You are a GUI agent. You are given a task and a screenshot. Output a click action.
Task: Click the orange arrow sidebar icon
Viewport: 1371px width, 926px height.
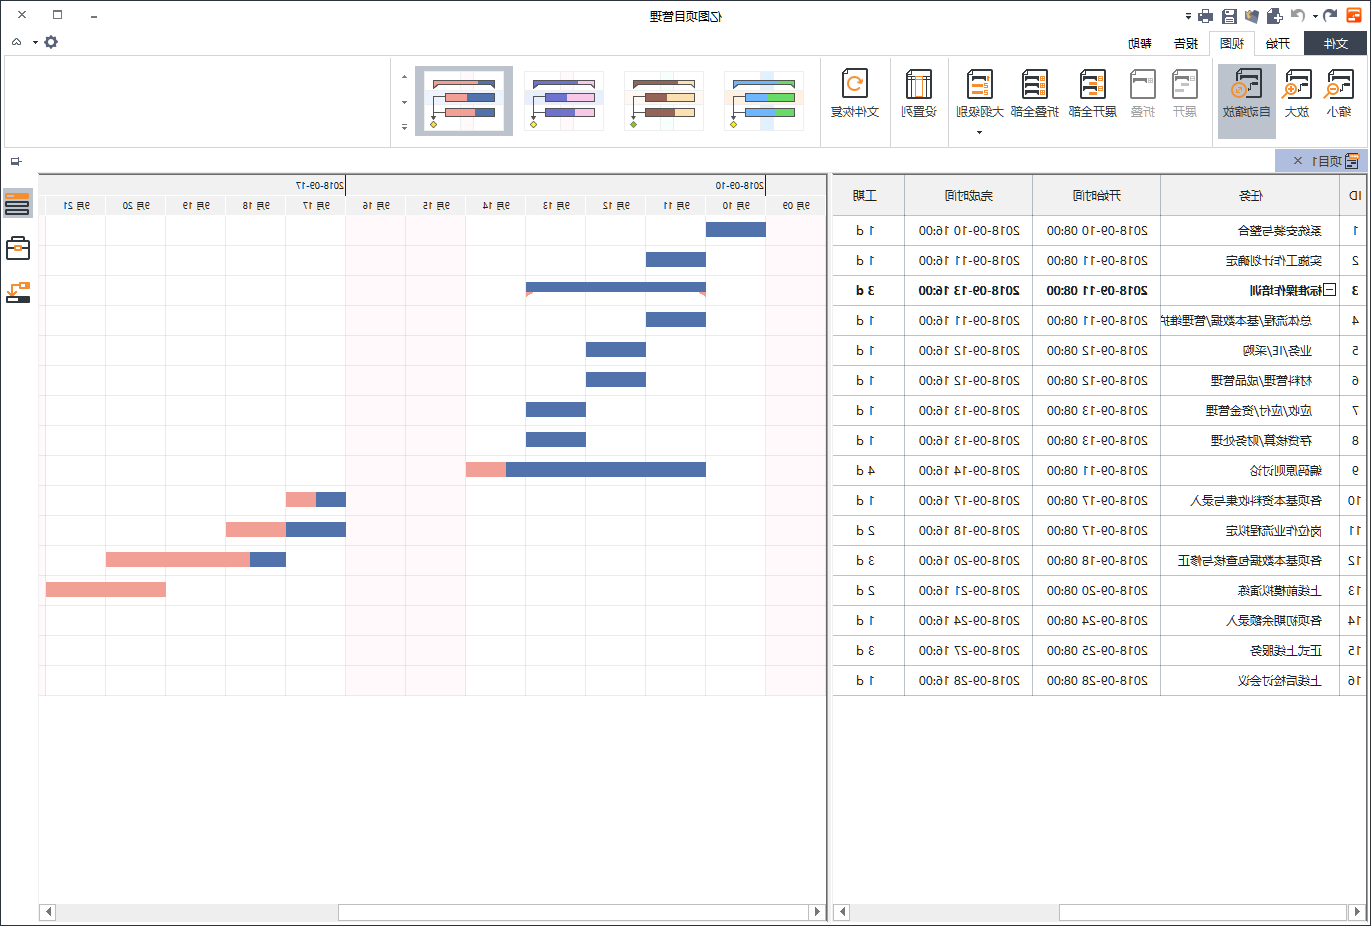click(18, 292)
